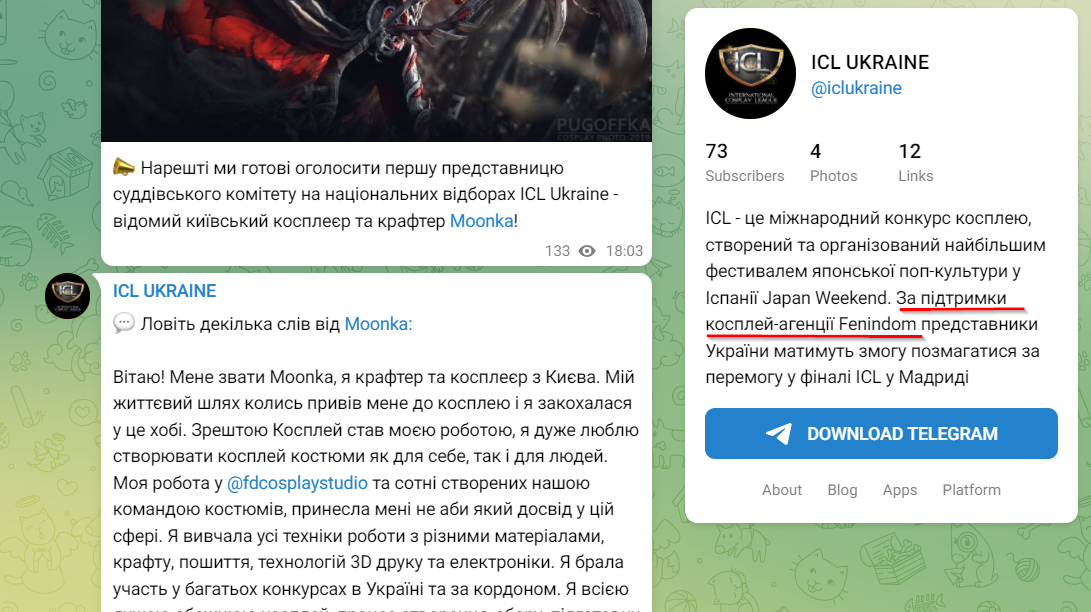Select the Subscribers count

[x=744, y=163]
